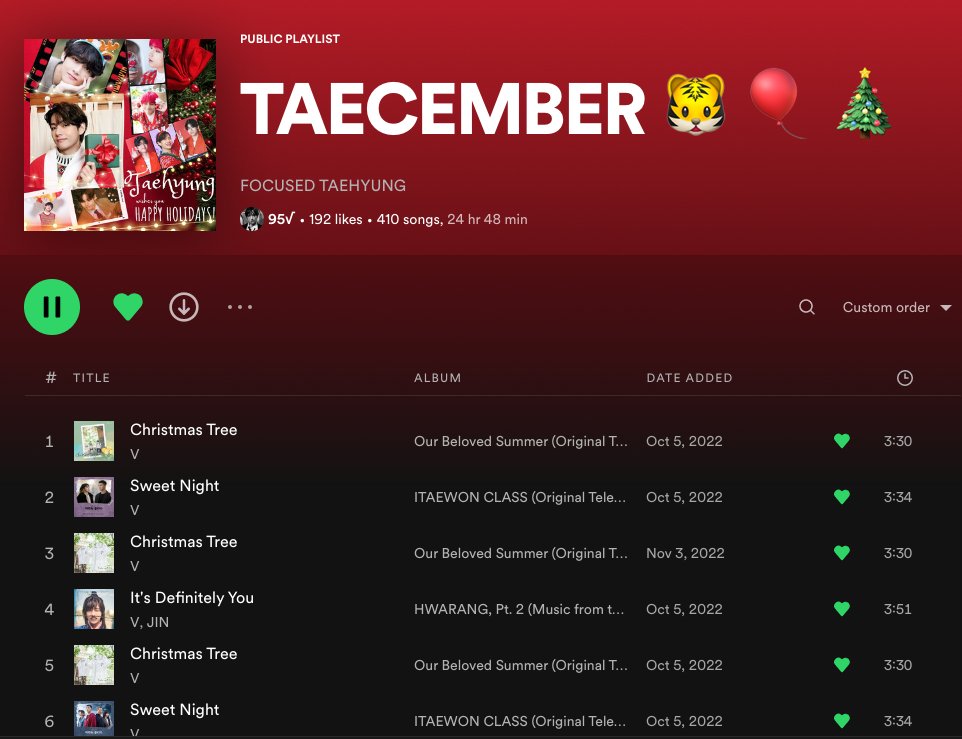Visit the 95√ user profile link
This screenshot has height=739, width=962.
pyautogui.click(x=281, y=219)
